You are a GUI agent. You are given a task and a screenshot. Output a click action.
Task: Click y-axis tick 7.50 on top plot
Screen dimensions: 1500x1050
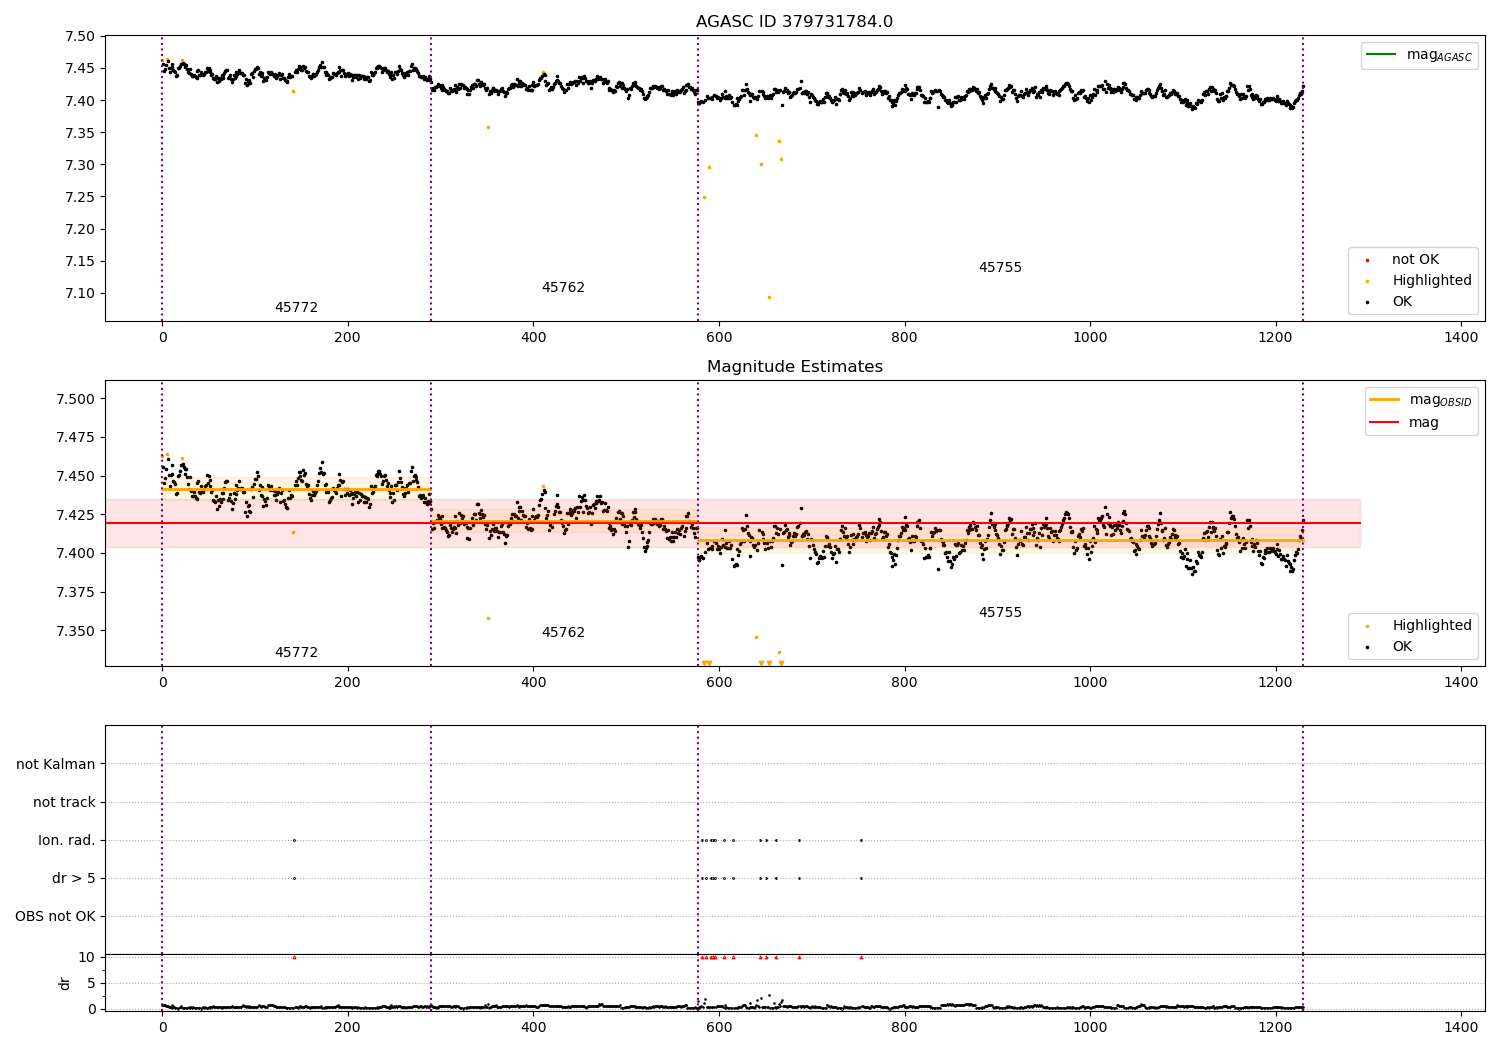click(79, 37)
